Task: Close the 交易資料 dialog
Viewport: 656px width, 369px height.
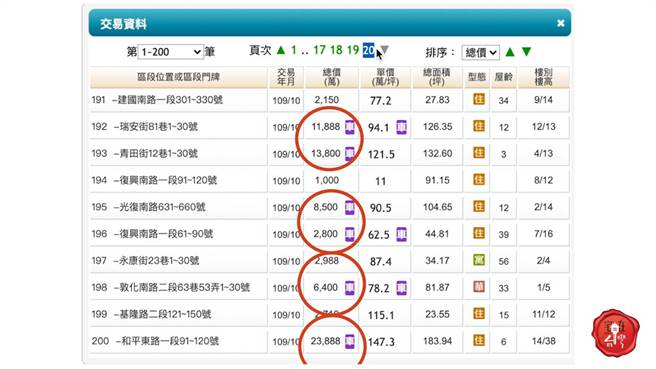Action: coord(561,23)
